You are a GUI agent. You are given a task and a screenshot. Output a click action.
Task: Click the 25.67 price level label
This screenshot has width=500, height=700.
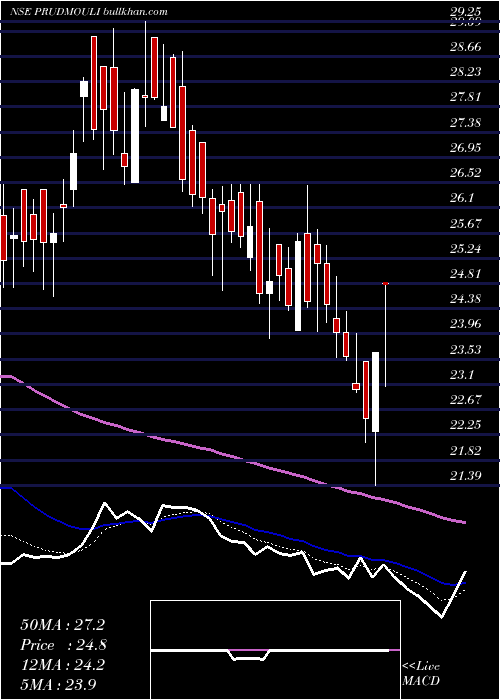[465, 223]
